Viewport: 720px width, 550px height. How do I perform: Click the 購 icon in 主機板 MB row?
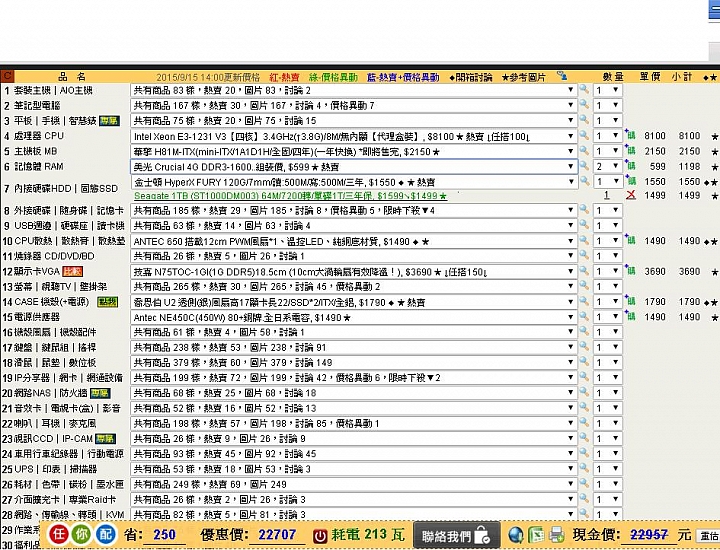pyautogui.click(x=630, y=151)
